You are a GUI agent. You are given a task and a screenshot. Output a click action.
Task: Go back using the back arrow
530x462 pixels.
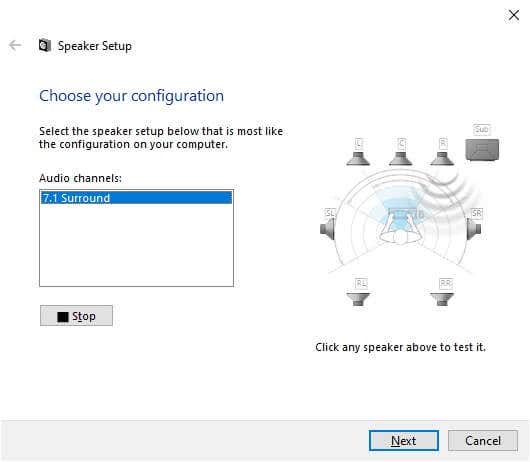(15, 45)
